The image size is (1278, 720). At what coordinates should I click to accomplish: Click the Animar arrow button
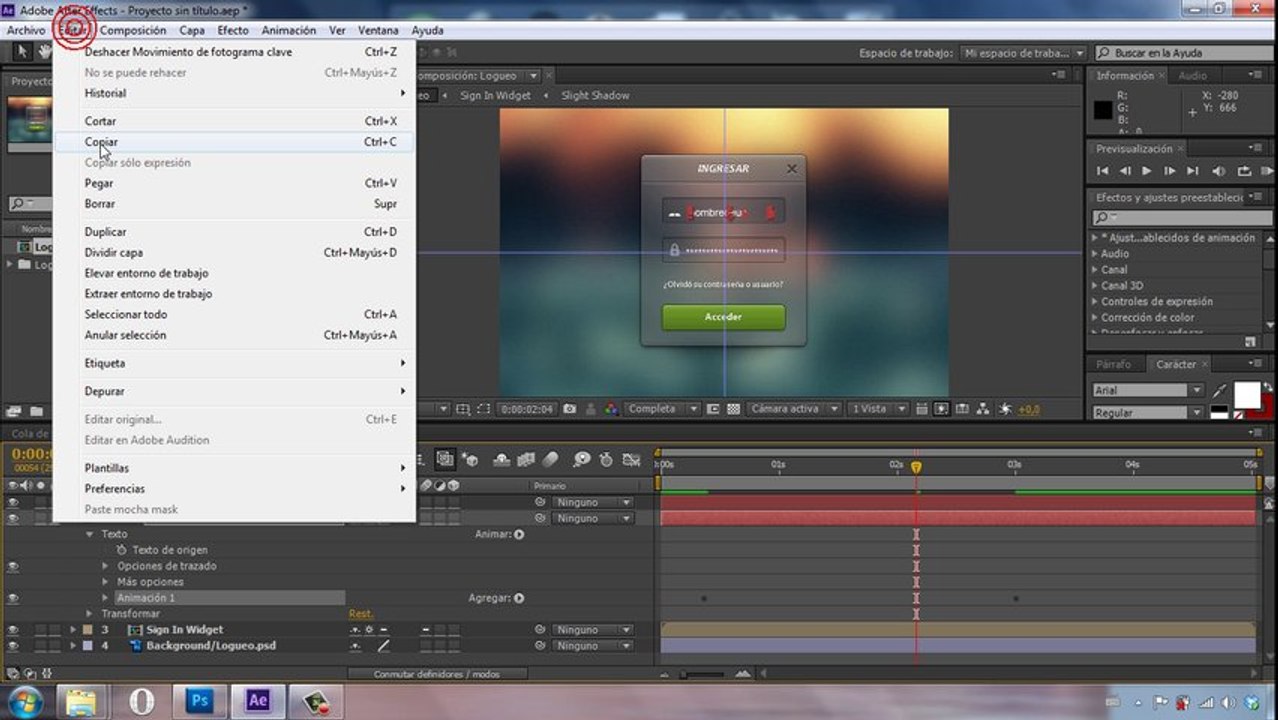point(519,535)
